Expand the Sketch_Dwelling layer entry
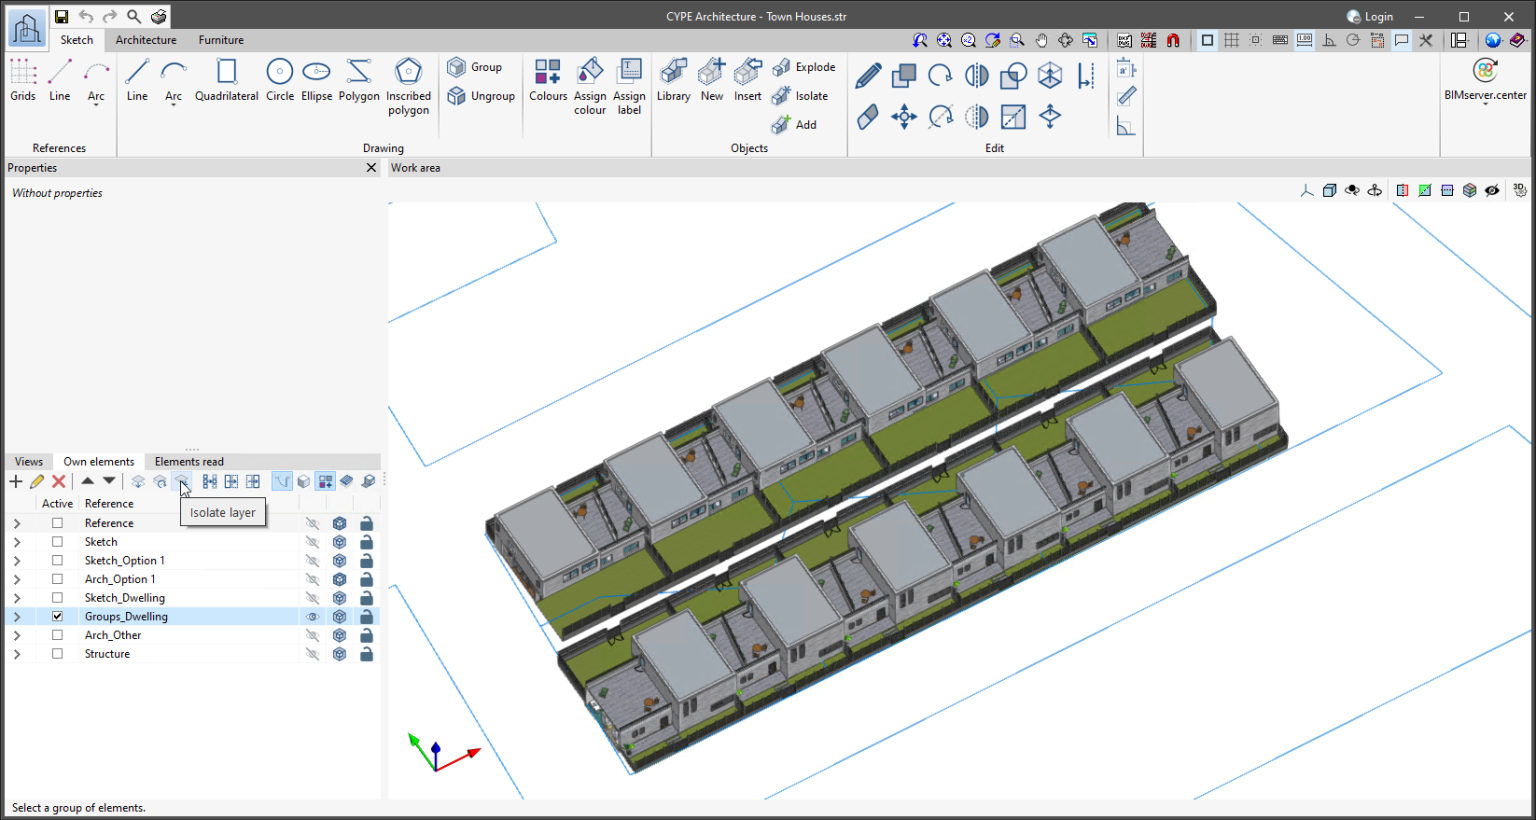 point(16,597)
